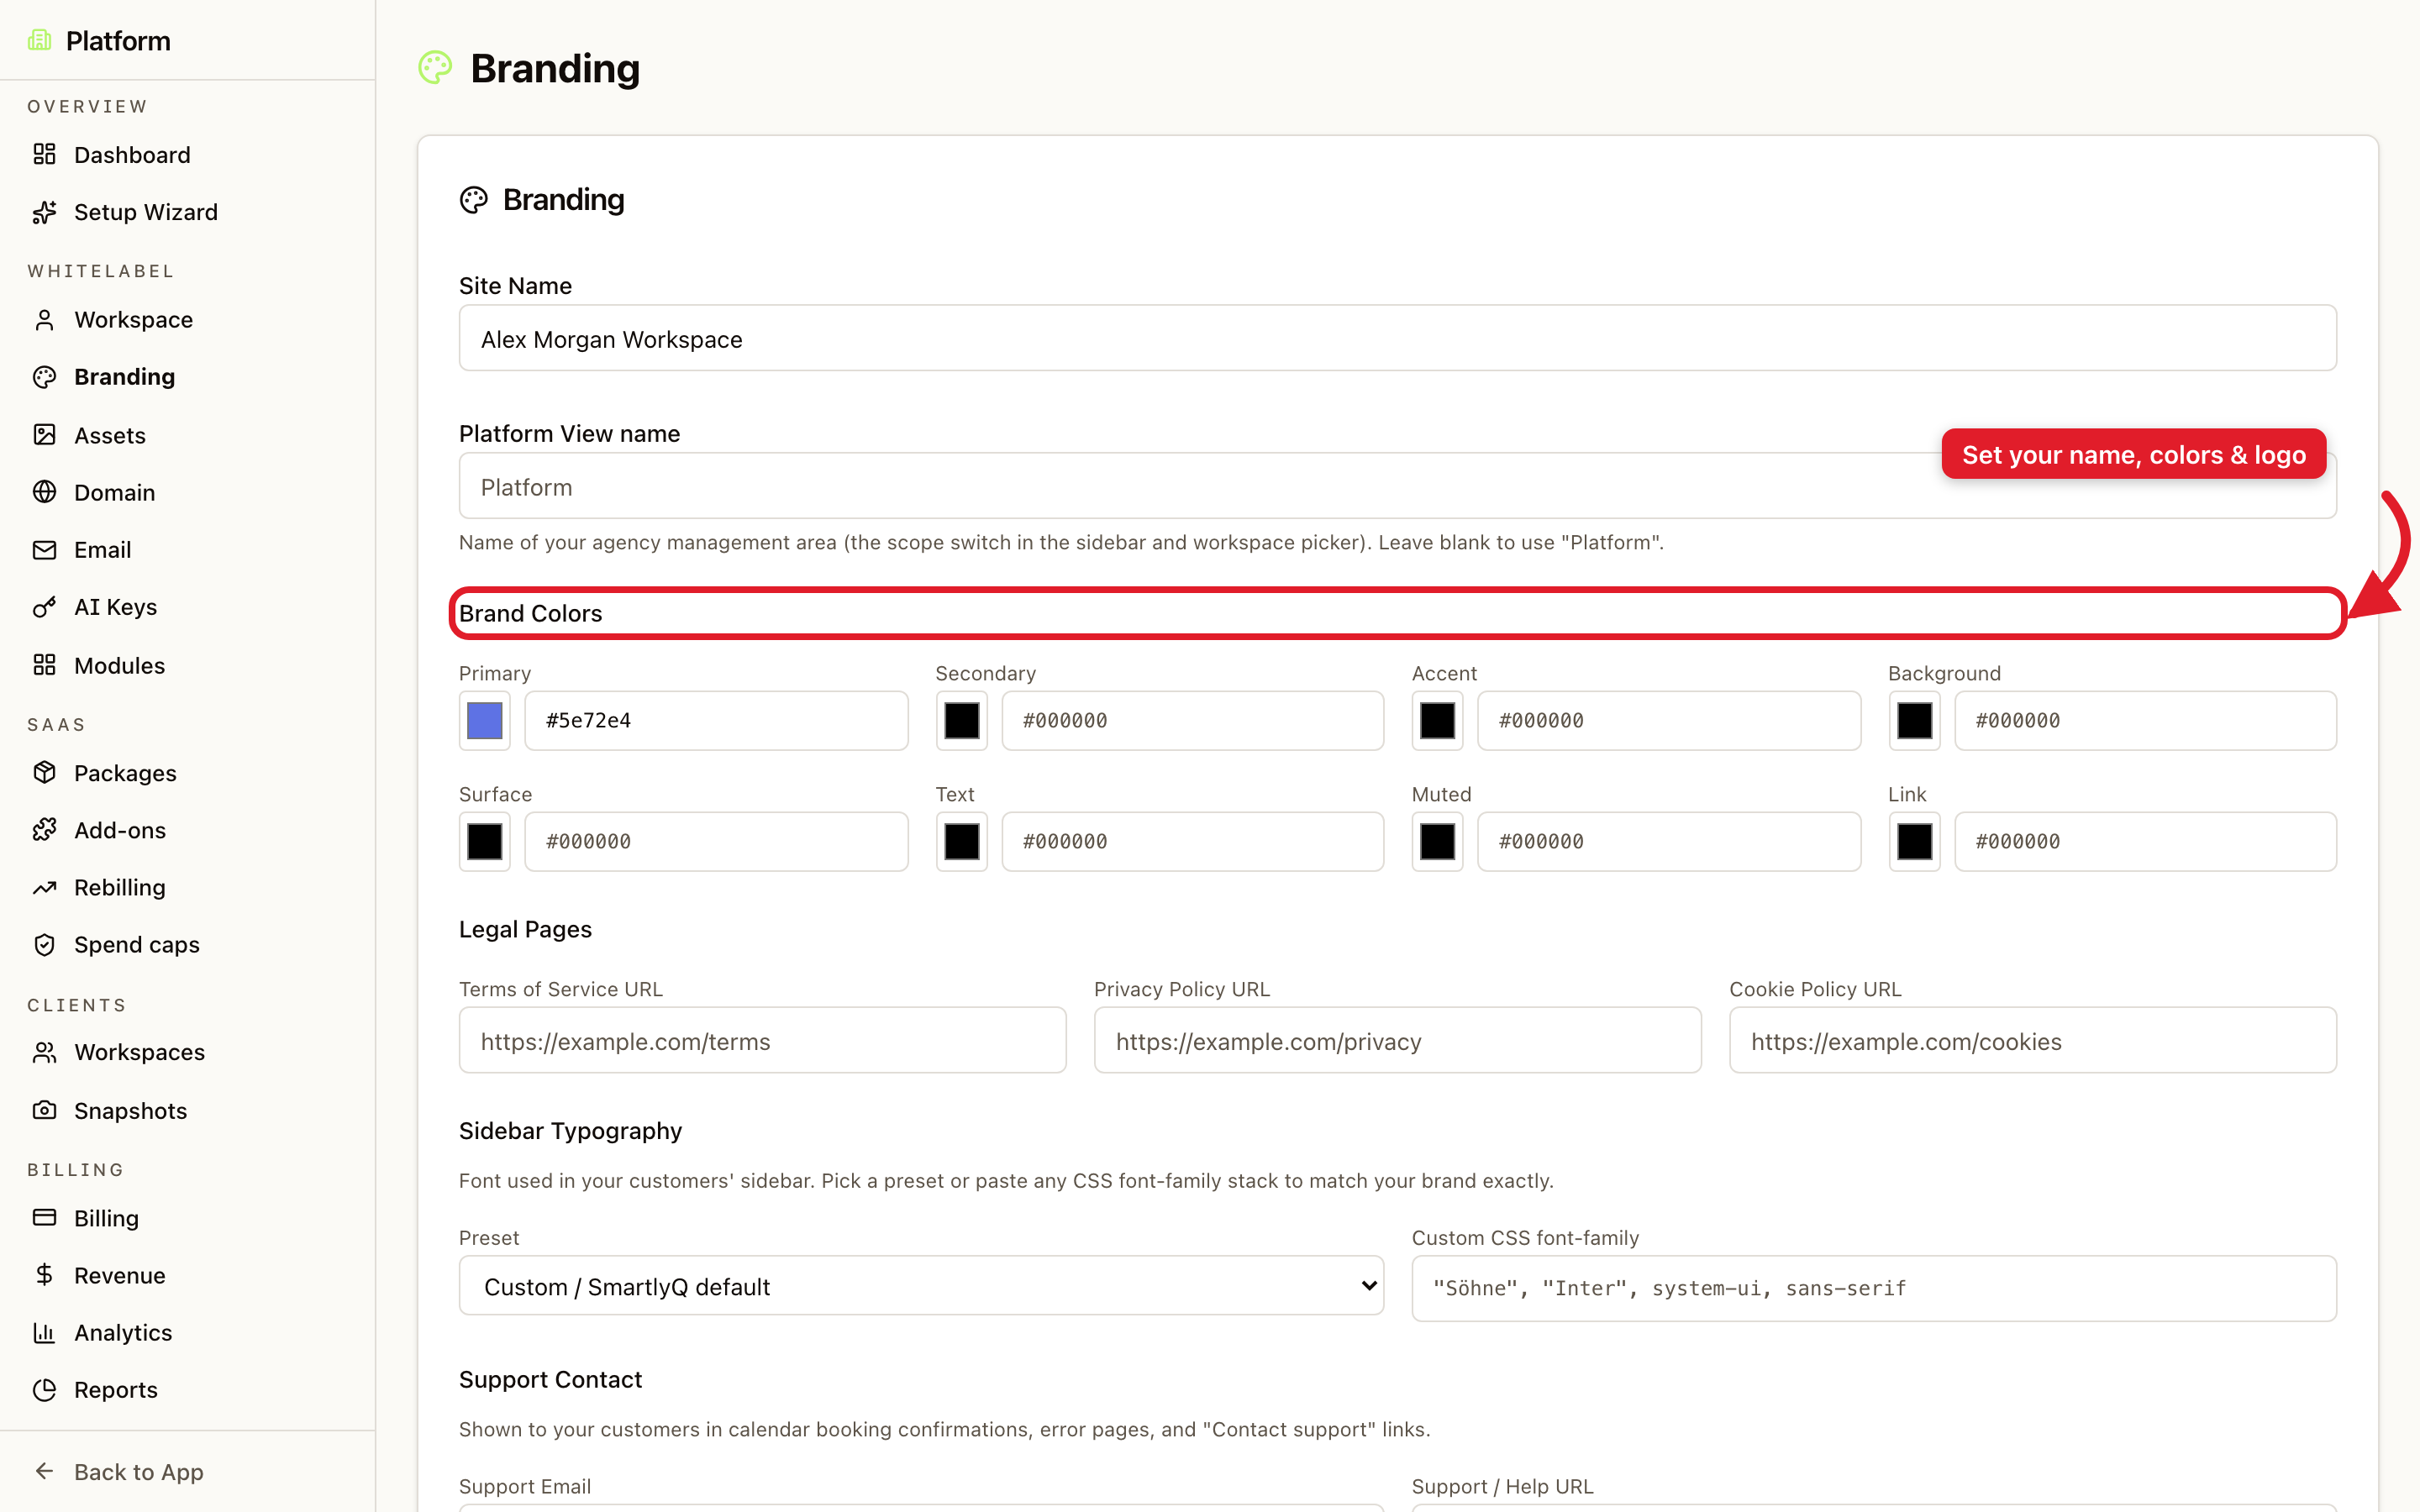Open the Secondary color swatch picker
This screenshot has width=2420, height=1512.
coord(961,720)
